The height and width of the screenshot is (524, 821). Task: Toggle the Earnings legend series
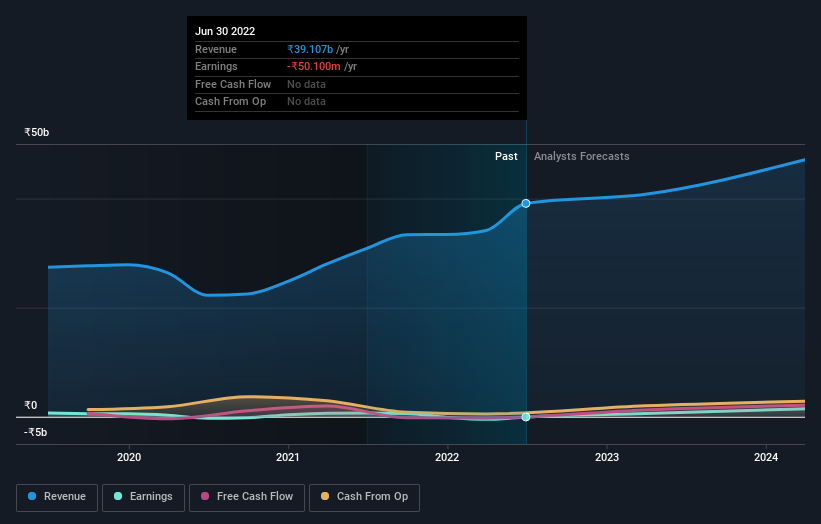coord(143,497)
